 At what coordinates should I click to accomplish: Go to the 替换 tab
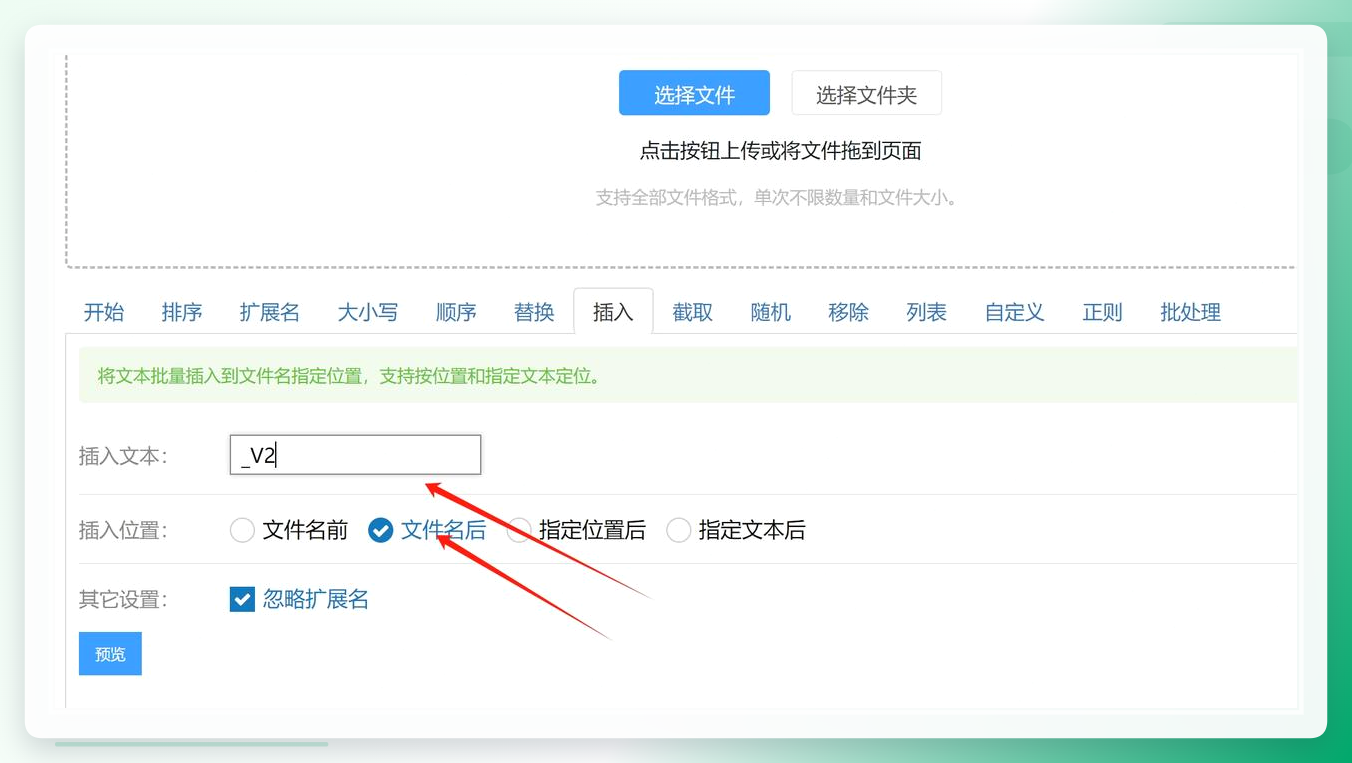tap(534, 312)
